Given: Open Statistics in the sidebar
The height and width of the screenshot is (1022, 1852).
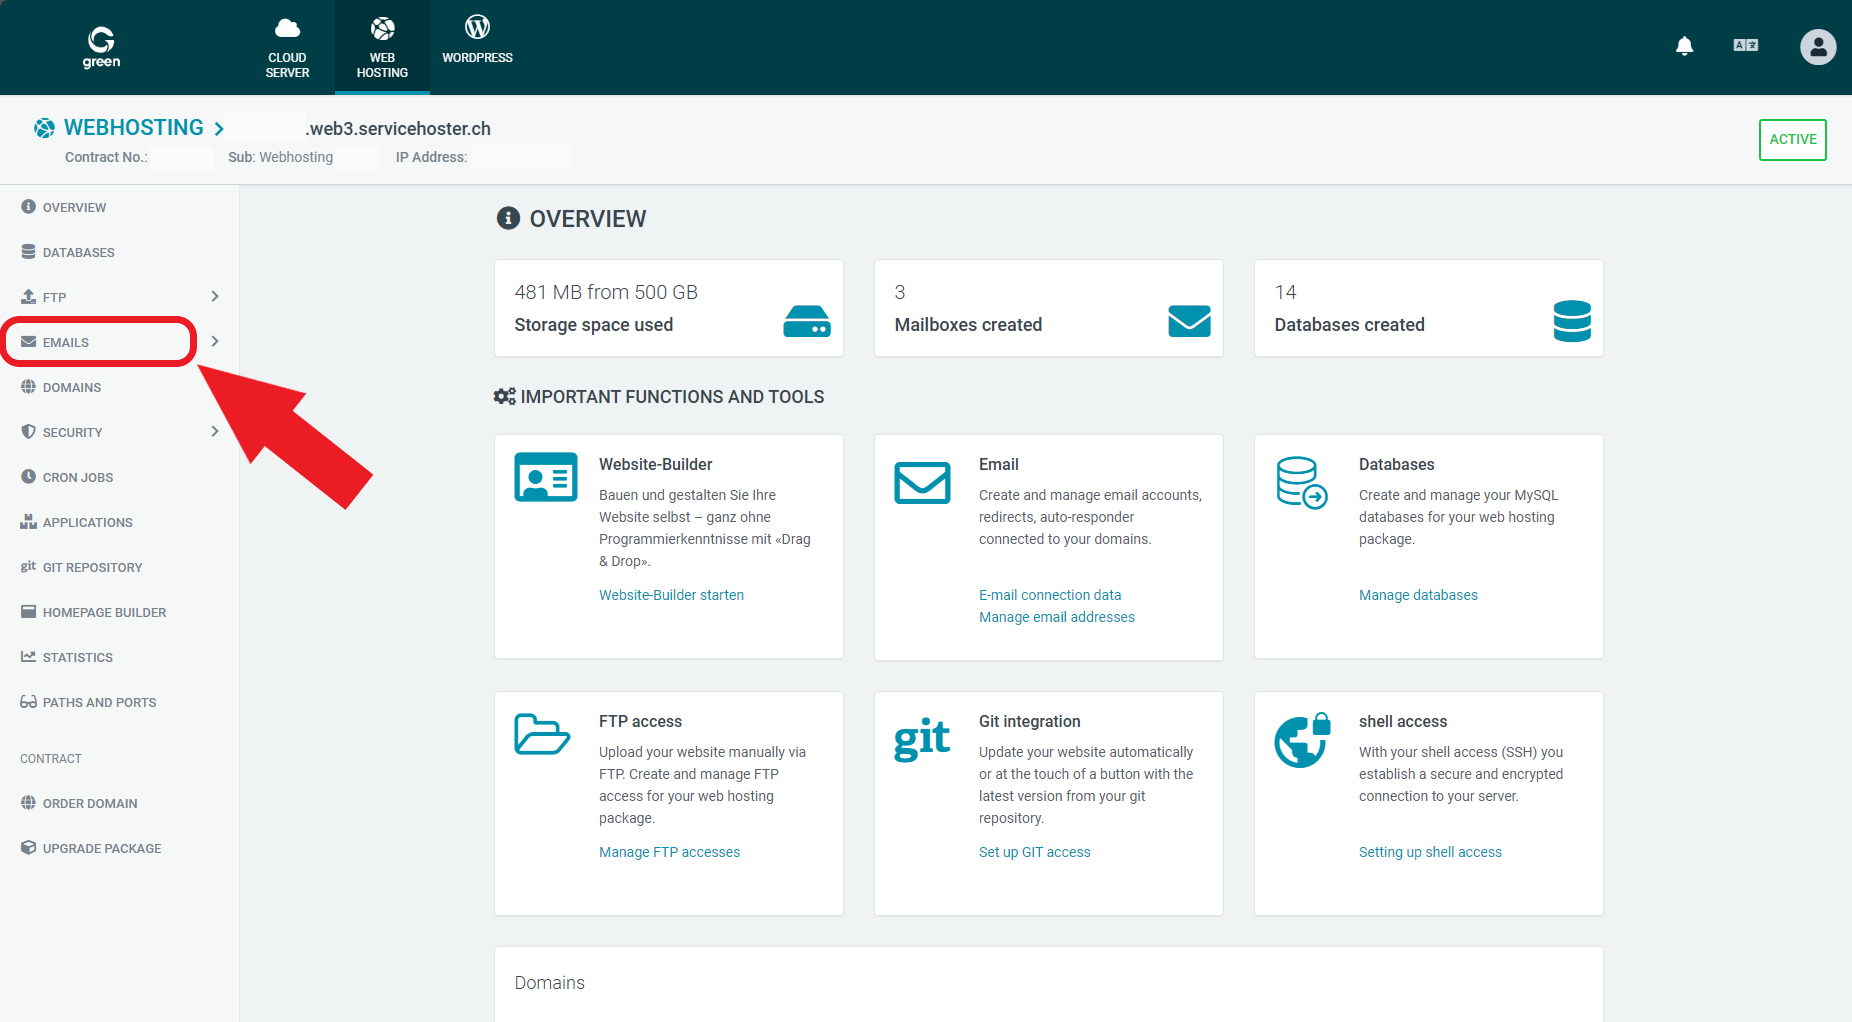Looking at the screenshot, I should point(78,657).
